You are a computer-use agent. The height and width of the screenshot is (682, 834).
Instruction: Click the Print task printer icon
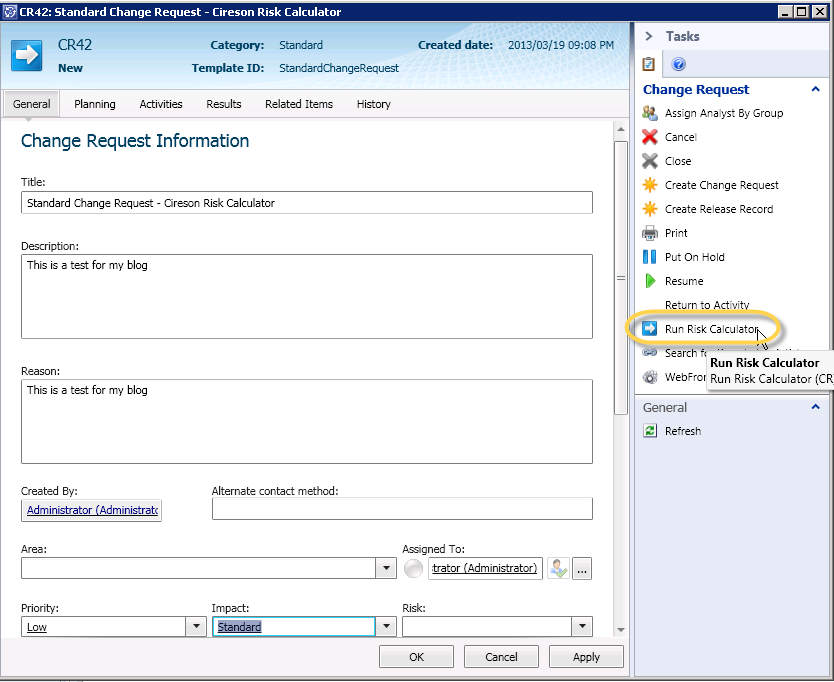point(650,233)
